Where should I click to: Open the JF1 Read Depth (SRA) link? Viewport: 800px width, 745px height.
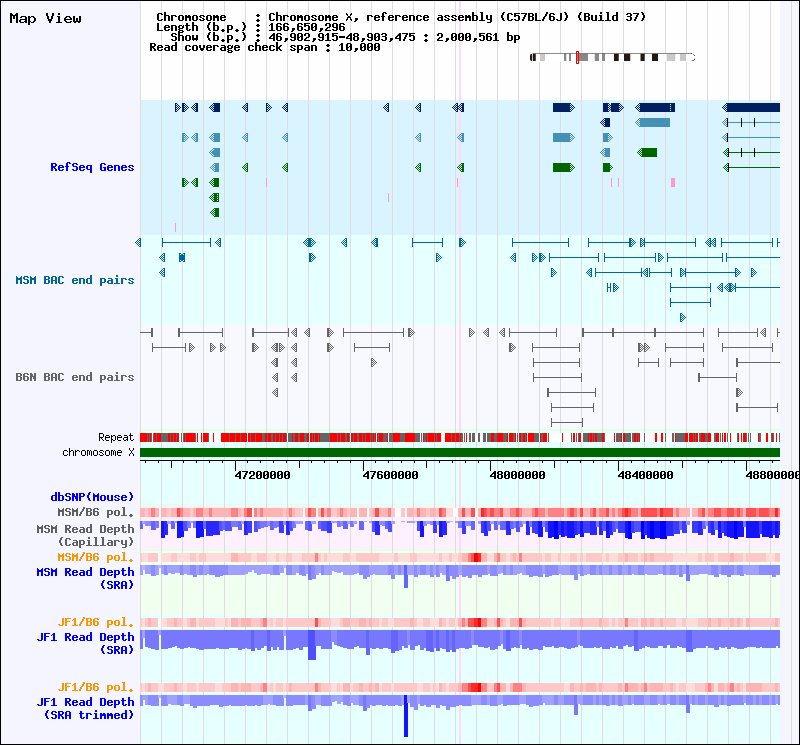click(x=85, y=643)
